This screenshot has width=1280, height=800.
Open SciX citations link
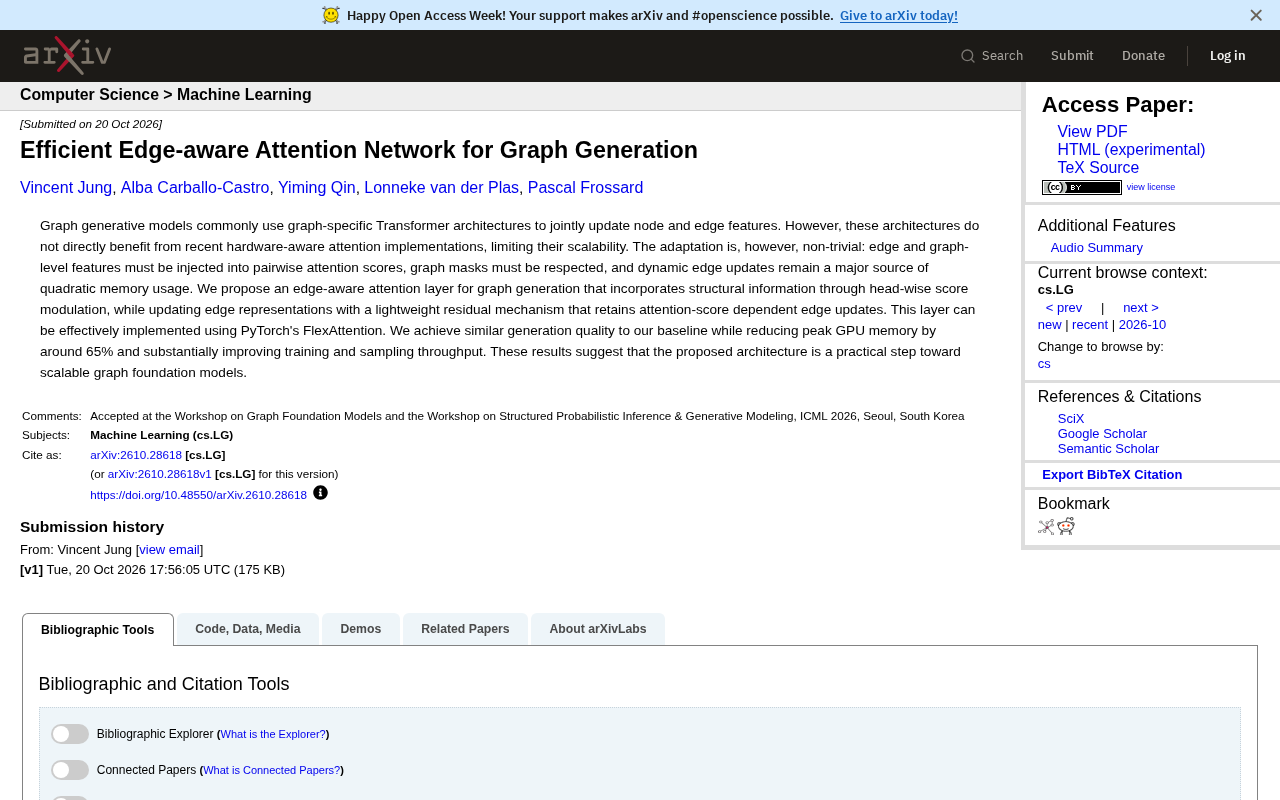coord(1071,419)
